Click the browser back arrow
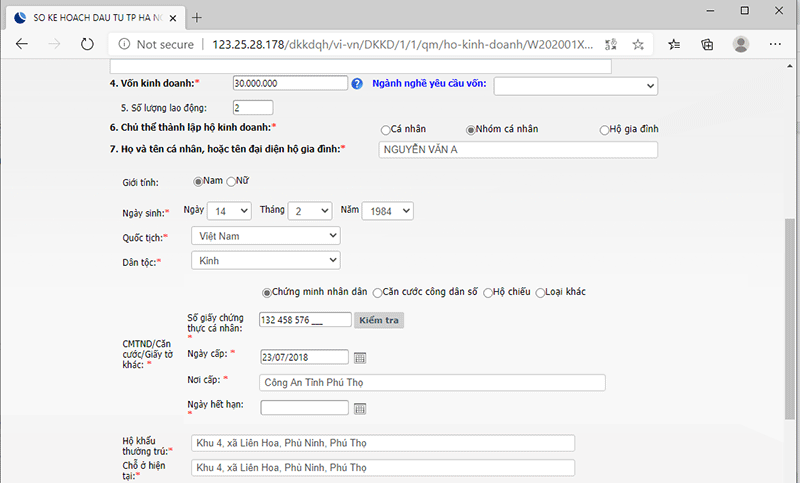The width and height of the screenshot is (800, 483). coord(21,44)
